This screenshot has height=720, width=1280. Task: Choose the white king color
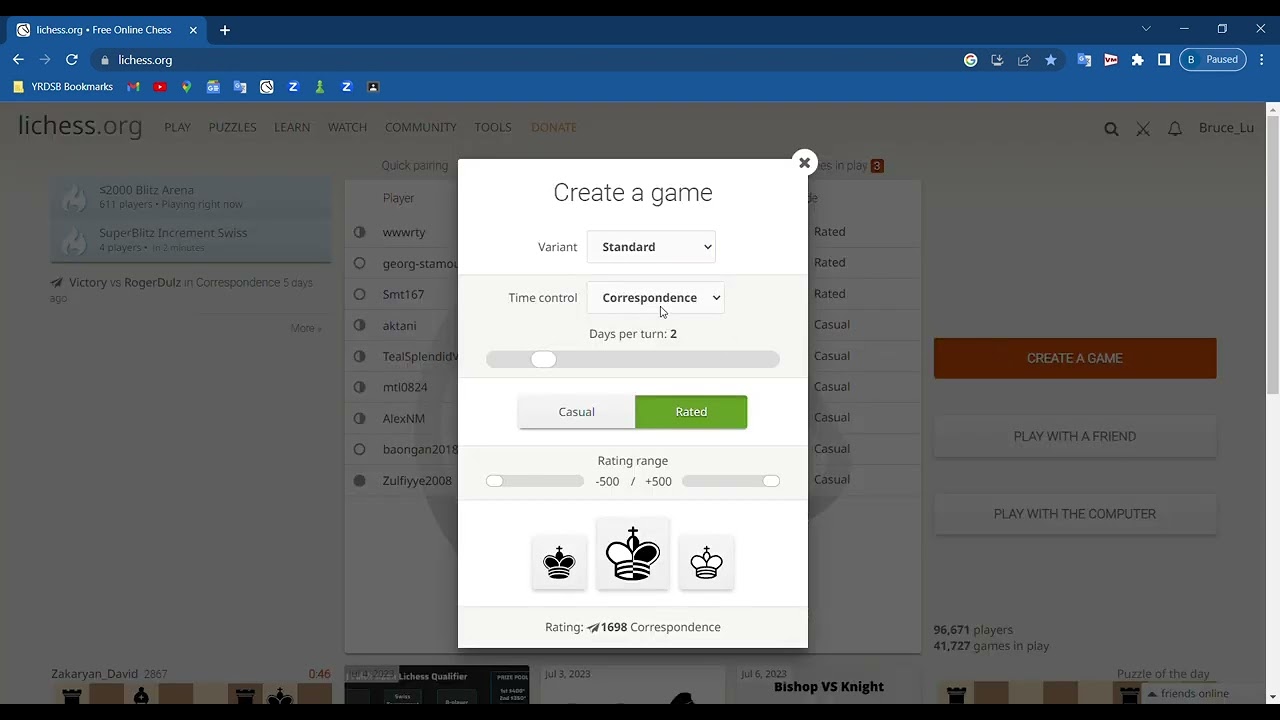tap(707, 563)
